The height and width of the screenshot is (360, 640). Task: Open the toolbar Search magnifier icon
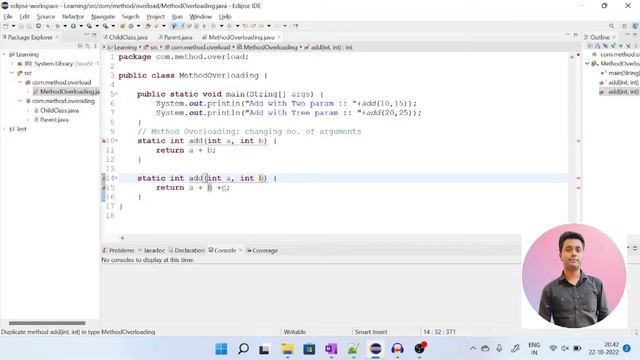(612, 26)
